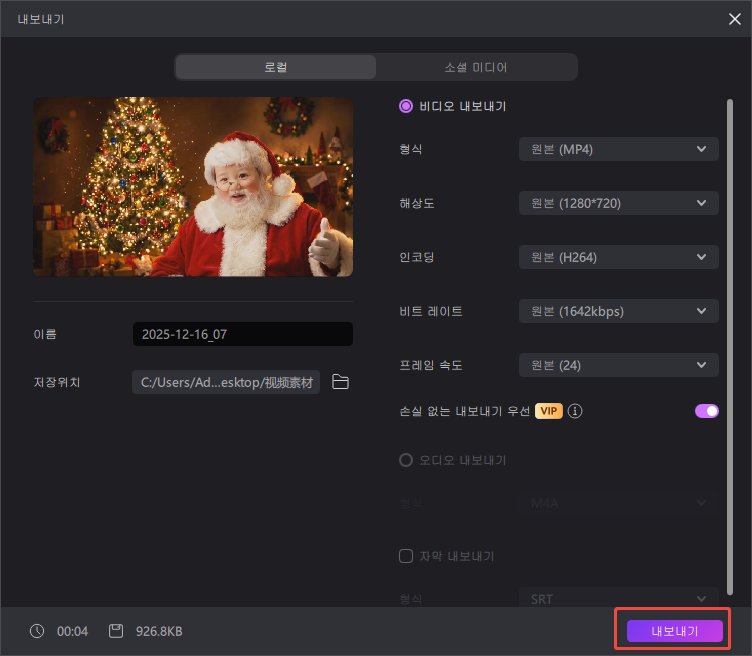Click the 926.8KB file size text

click(159, 631)
